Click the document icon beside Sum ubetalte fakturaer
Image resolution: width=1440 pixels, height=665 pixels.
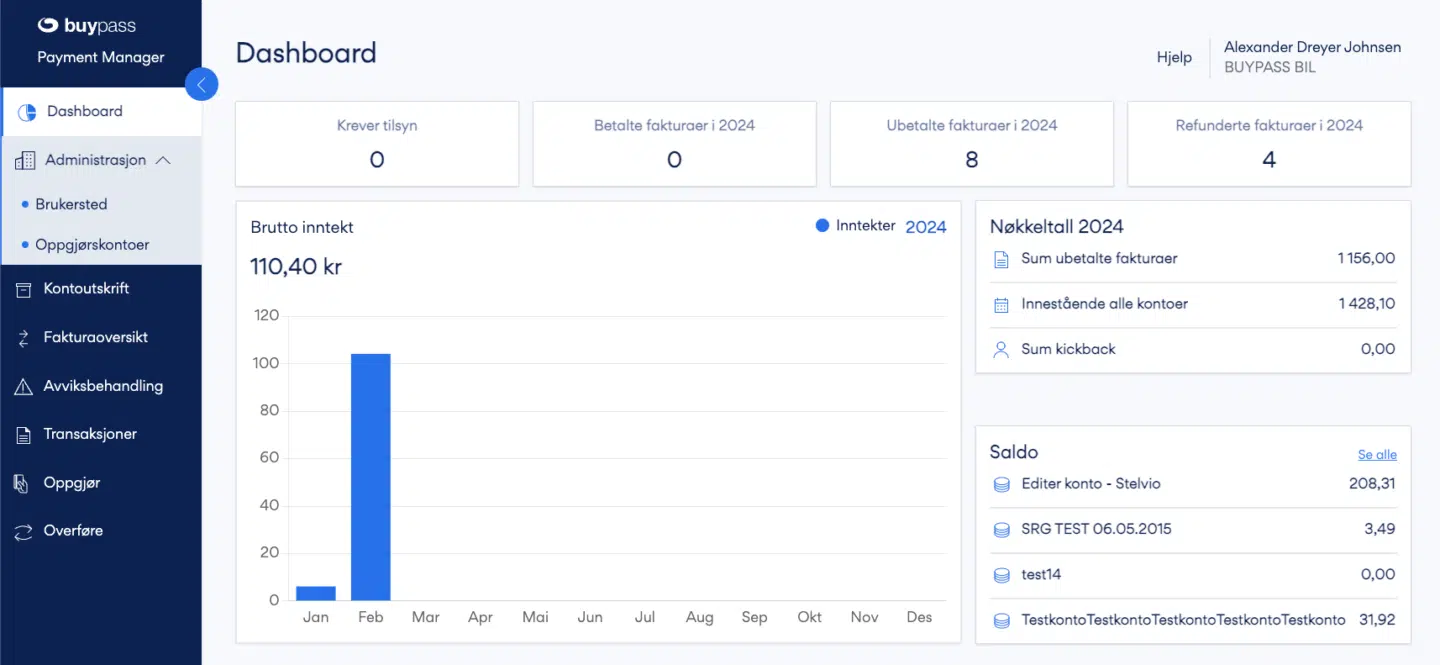click(1001, 259)
